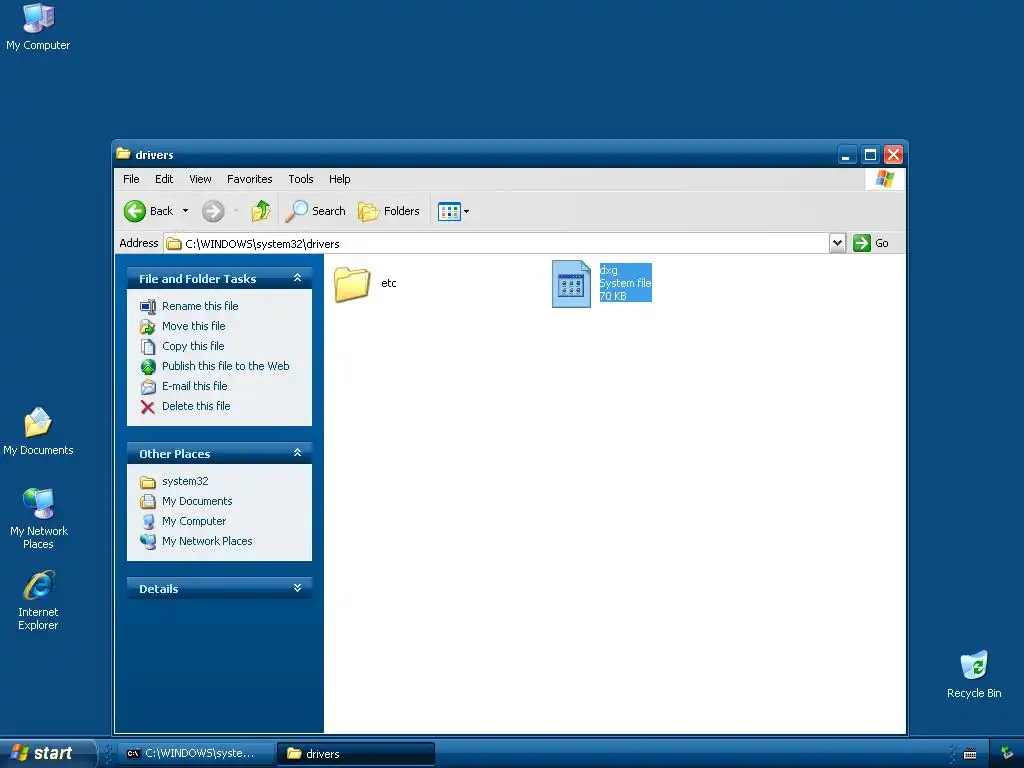1024x768 pixels.
Task: Open My Computer in Other Places
Action: click(x=194, y=521)
